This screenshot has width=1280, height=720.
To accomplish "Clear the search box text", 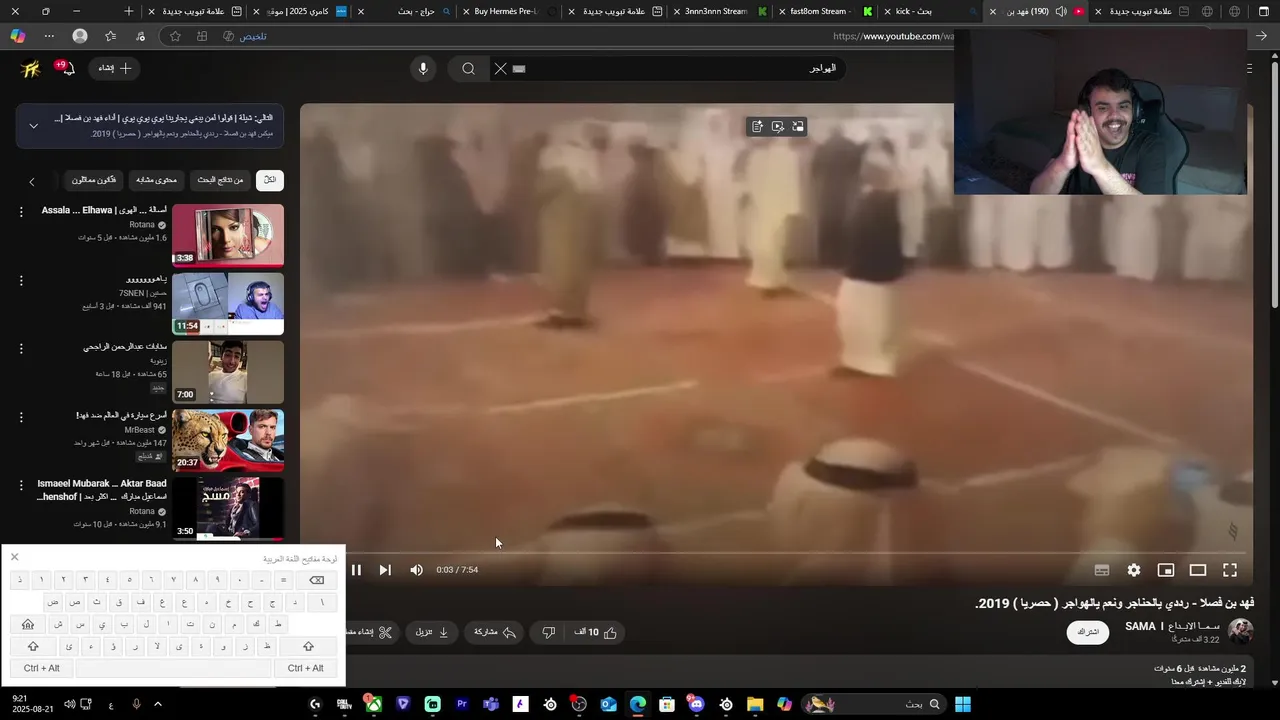I will tap(500, 68).
